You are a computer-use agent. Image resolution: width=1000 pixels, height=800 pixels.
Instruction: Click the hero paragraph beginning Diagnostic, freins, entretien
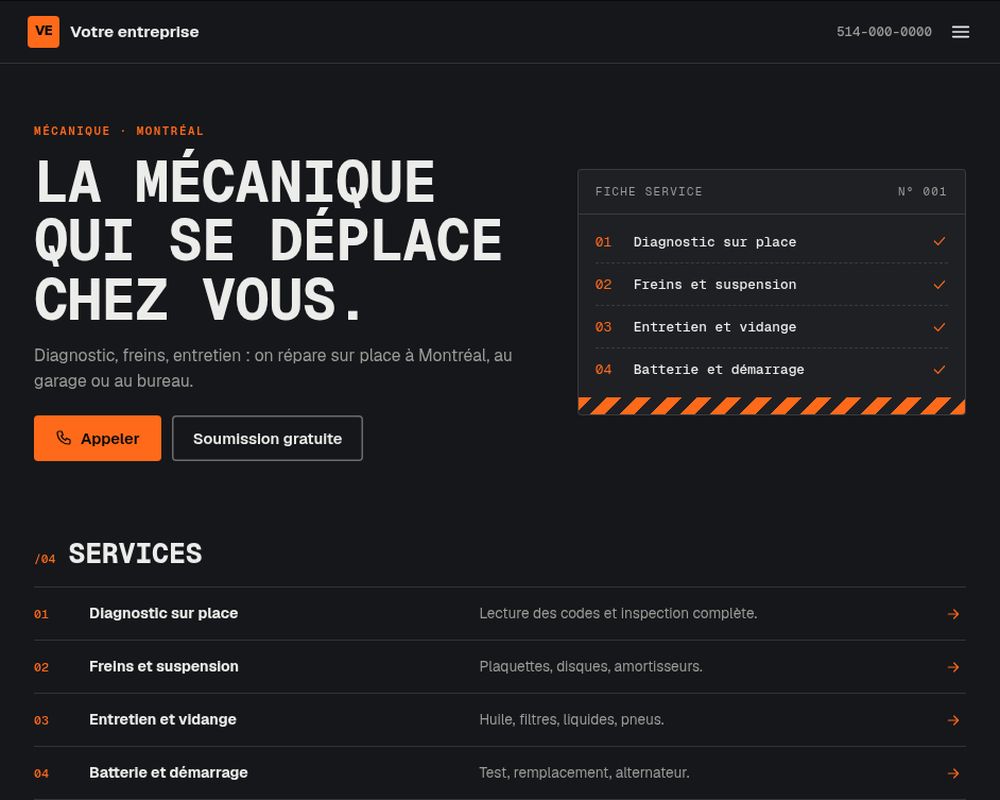click(273, 368)
